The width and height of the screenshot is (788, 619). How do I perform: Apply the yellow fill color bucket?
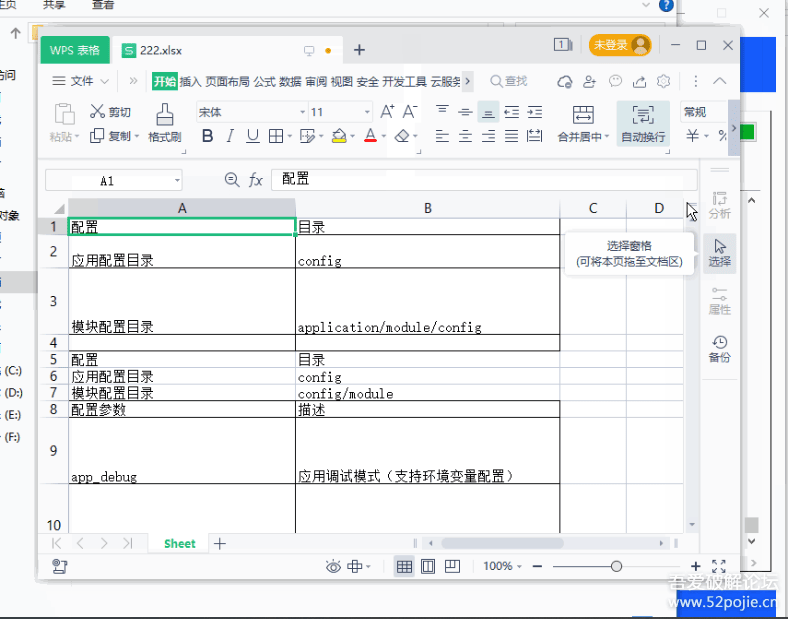tap(339, 136)
